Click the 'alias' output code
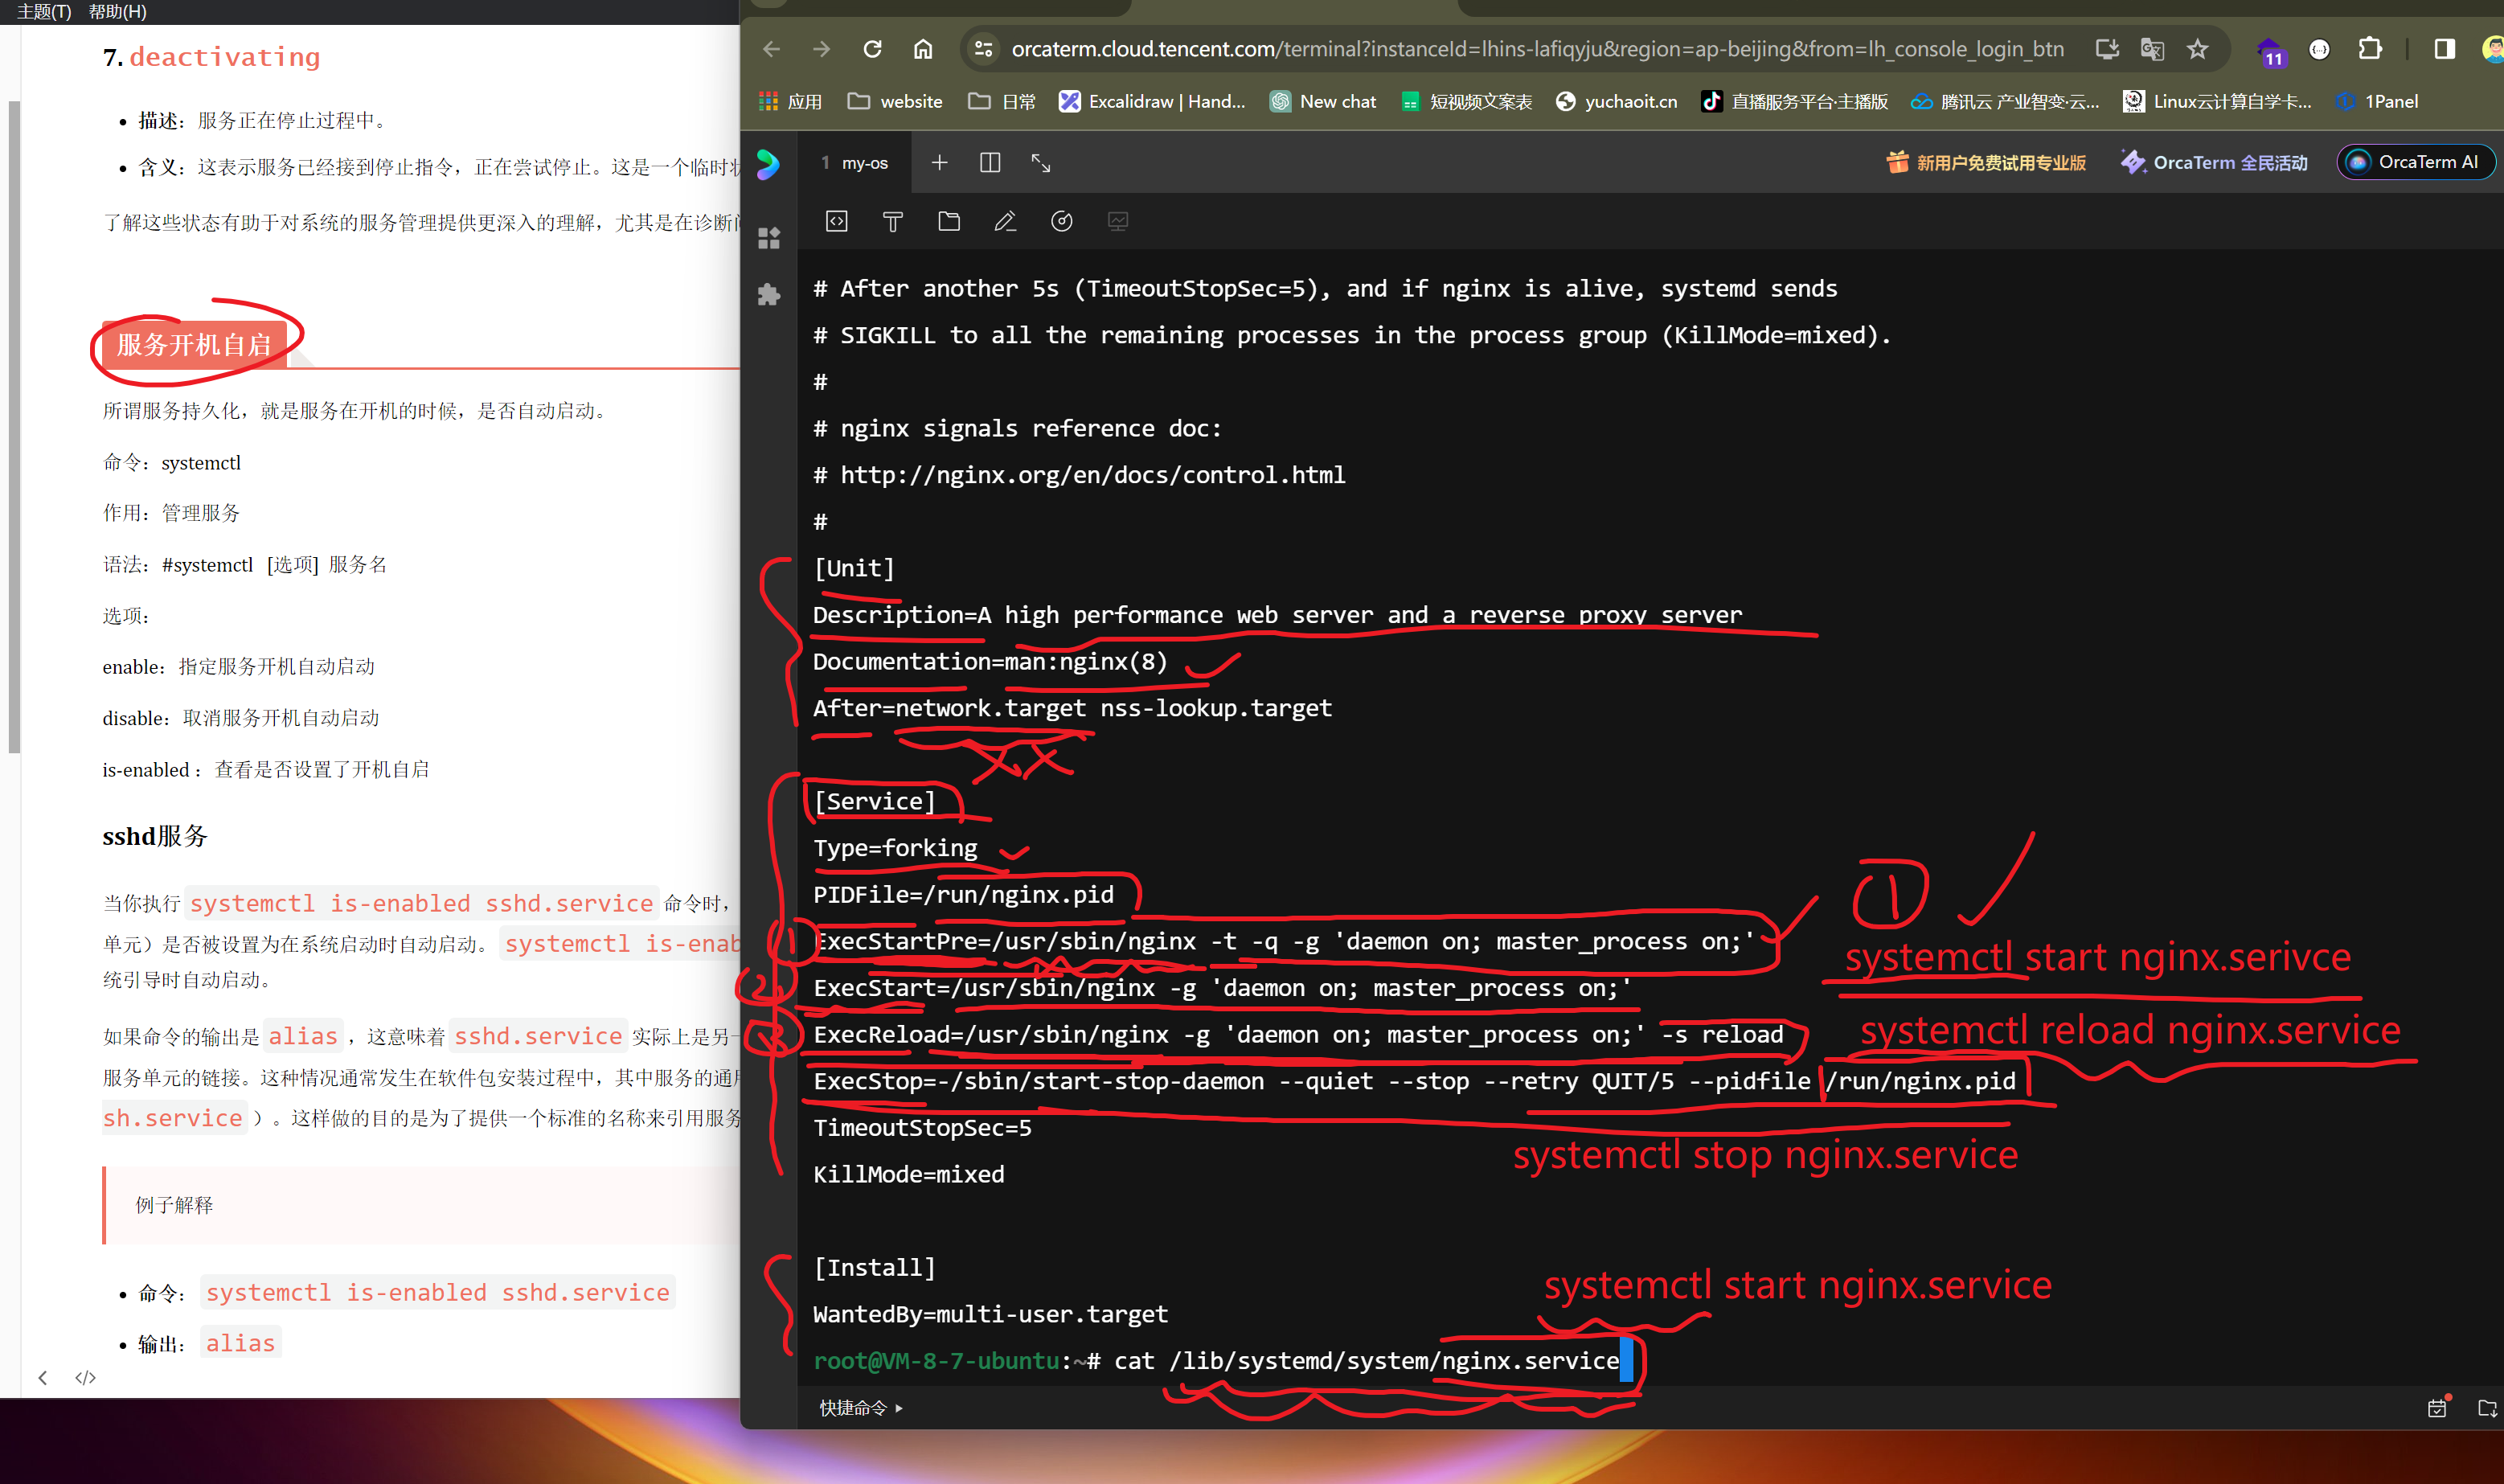Viewport: 2504px width, 1484px height. point(240,1343)
